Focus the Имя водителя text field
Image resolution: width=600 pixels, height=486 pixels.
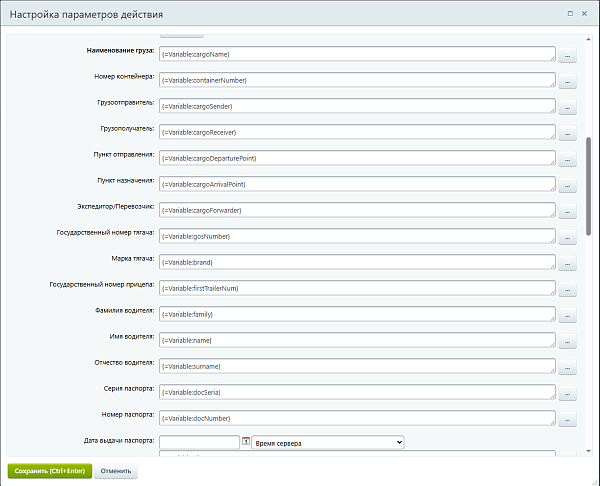point(357,340)
